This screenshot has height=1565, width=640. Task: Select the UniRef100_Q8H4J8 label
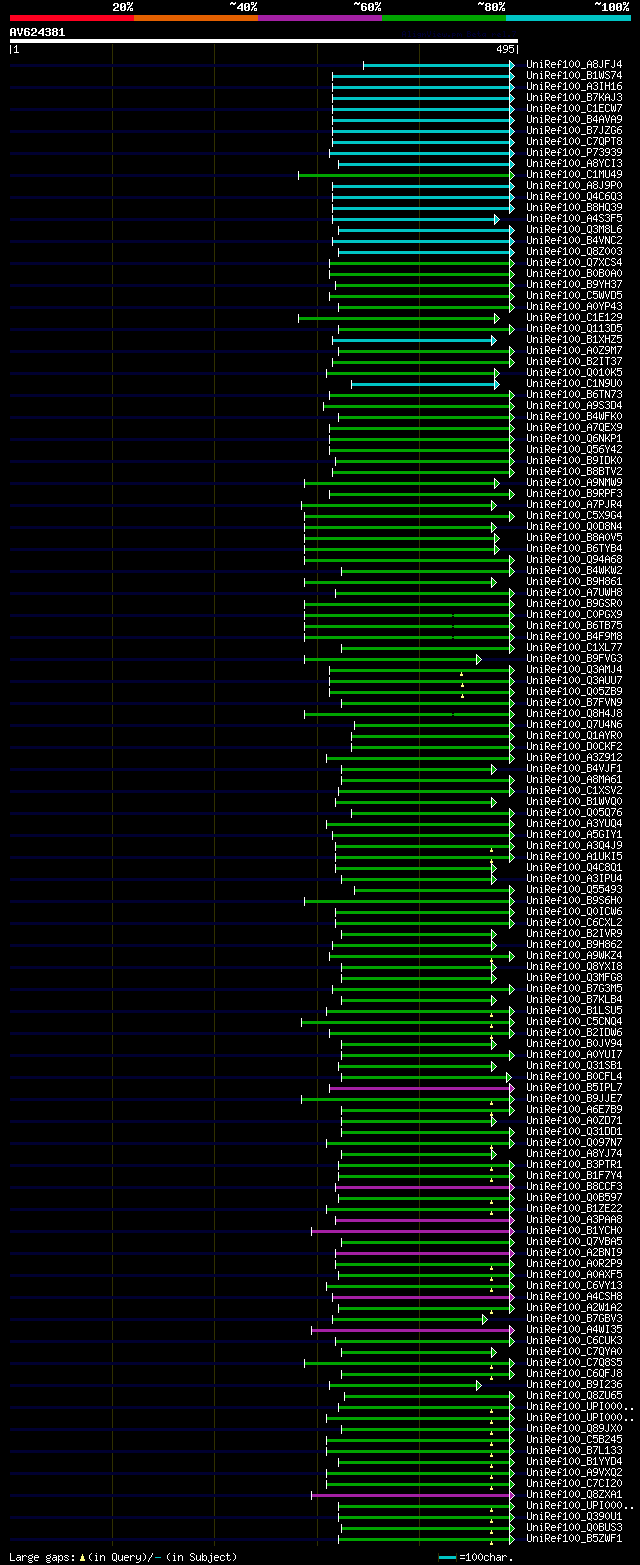point(574,713)
